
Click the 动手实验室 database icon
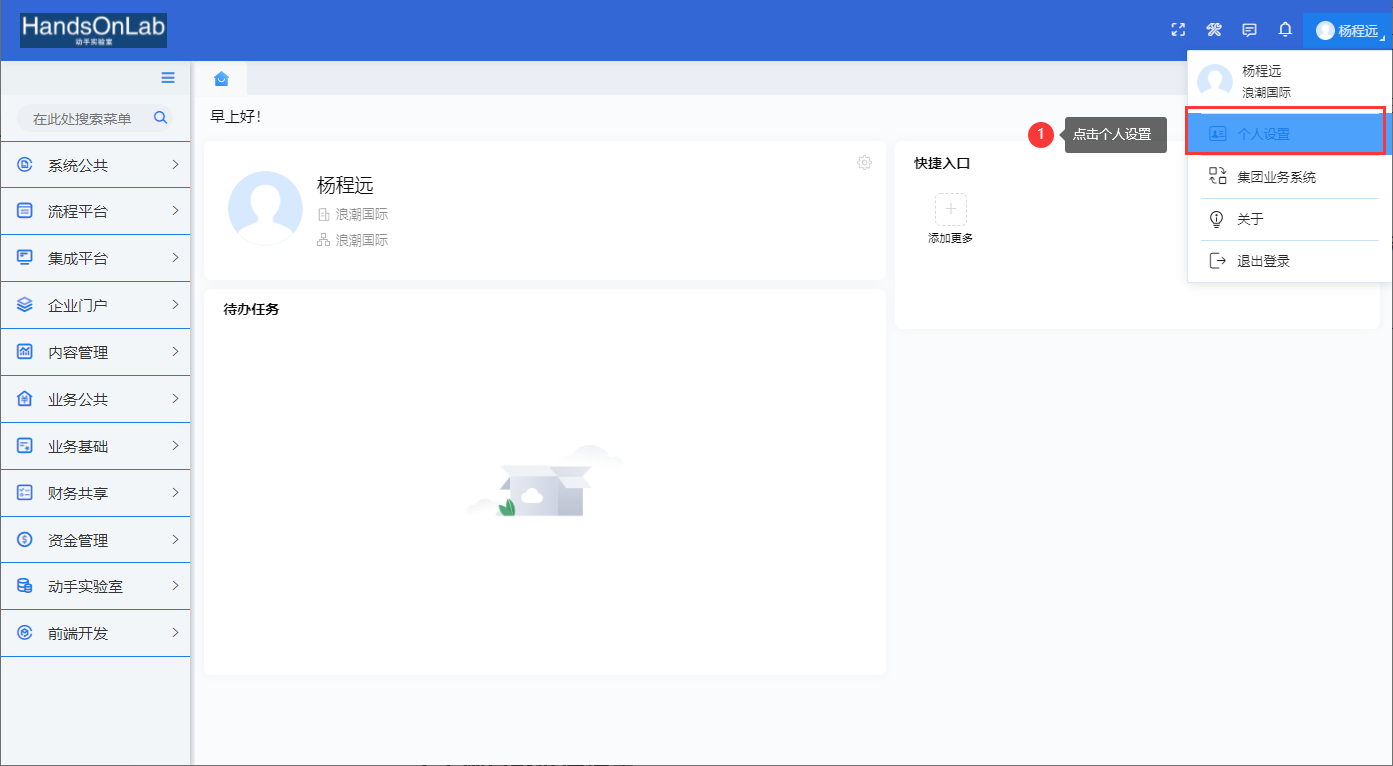click(25, 586)
